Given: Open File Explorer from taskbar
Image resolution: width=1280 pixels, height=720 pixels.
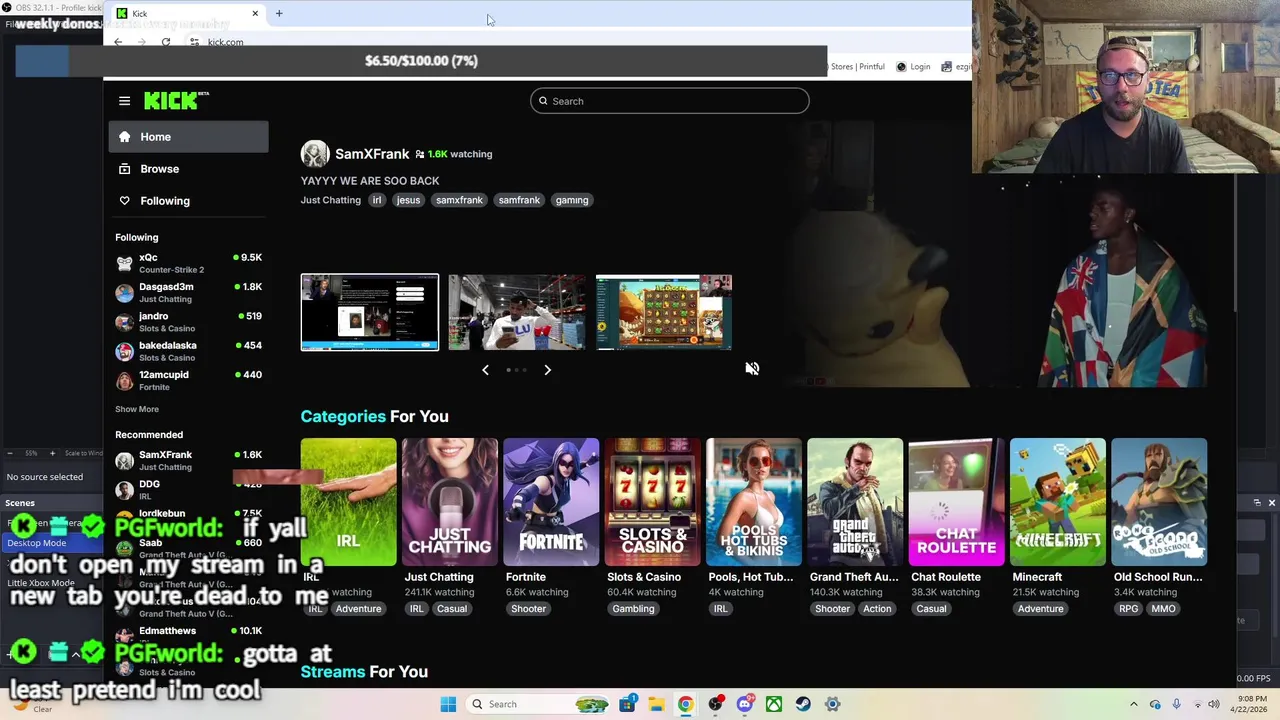Looking at the screenshot, I should (656, 704).
